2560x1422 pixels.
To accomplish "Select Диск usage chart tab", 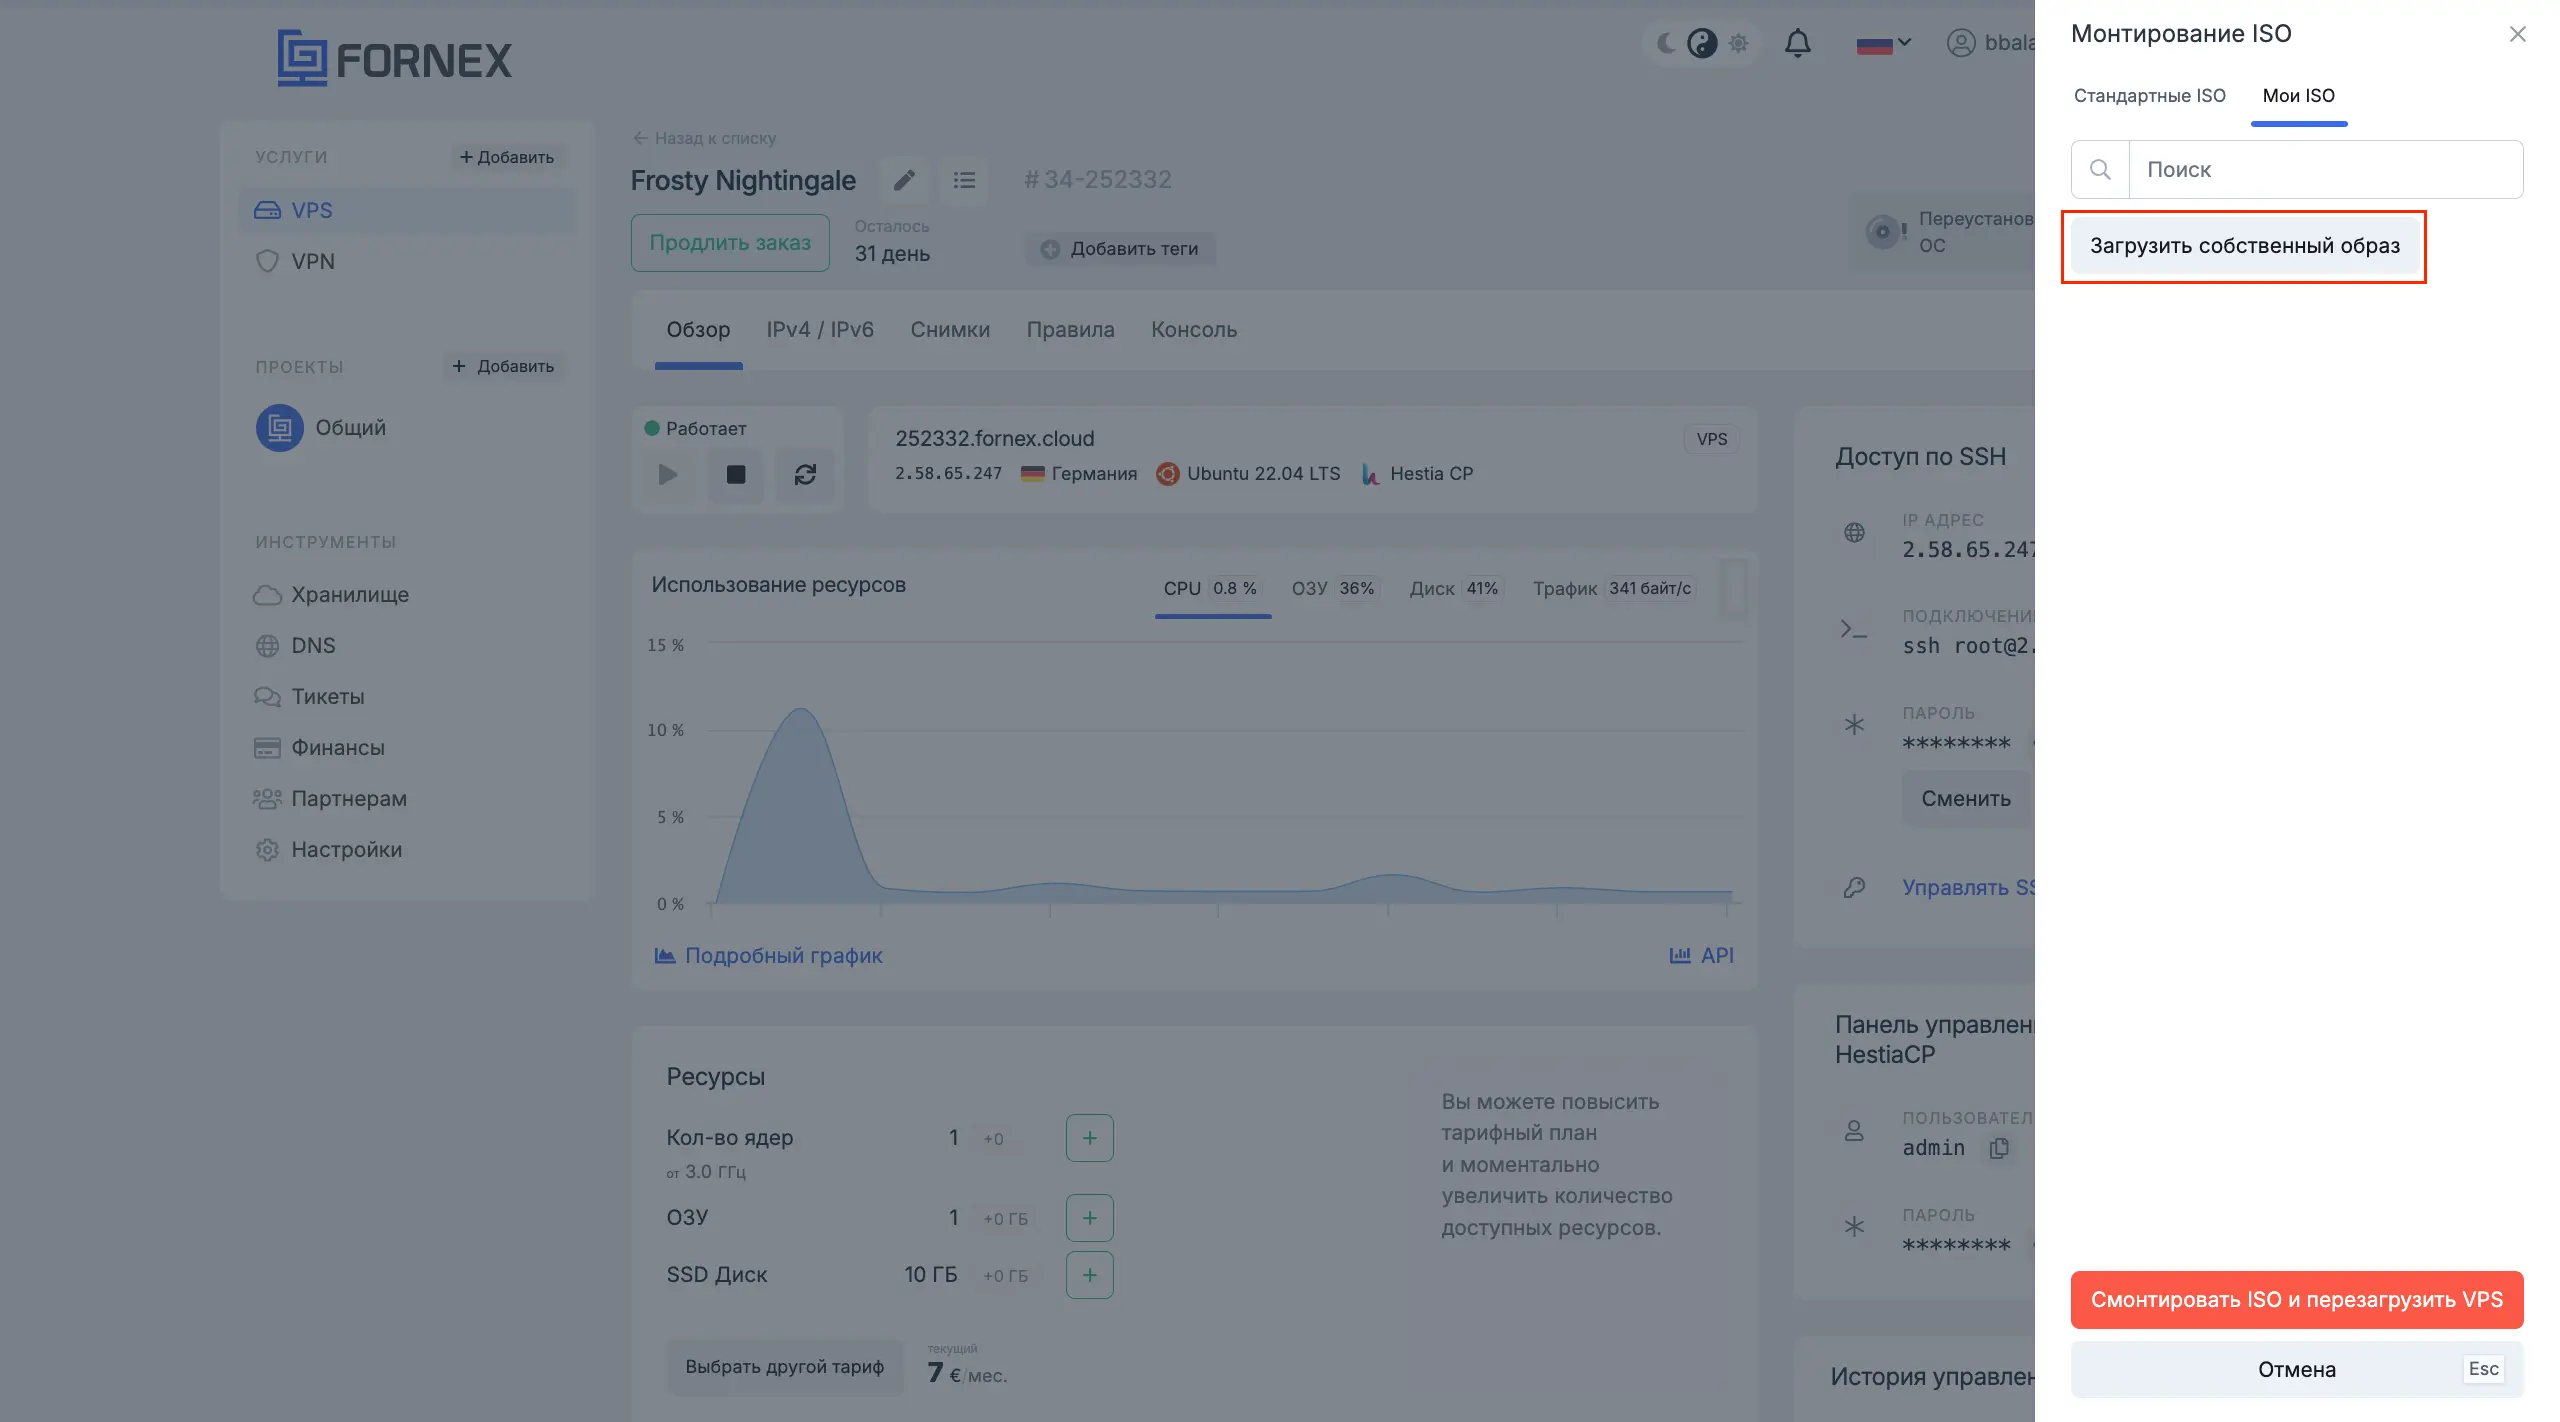I will tap(1456, 589).
